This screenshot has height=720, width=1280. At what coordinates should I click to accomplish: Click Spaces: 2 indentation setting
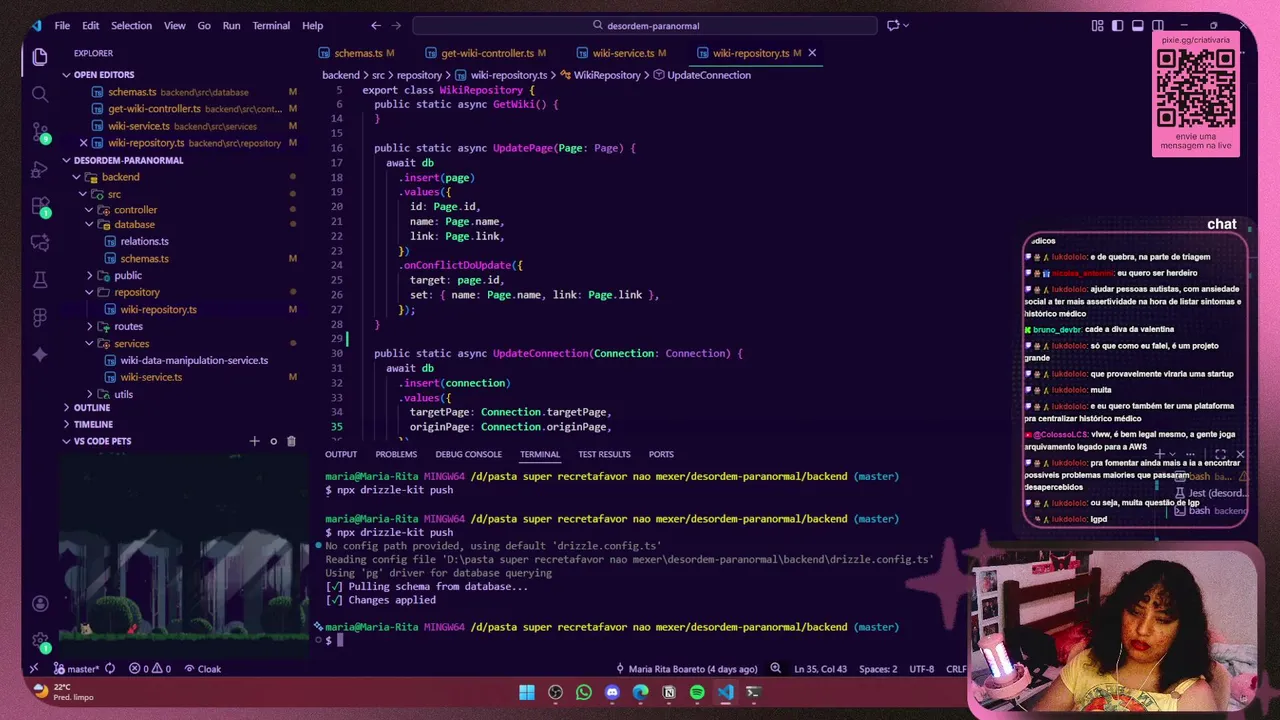click(x=879, y=669)
